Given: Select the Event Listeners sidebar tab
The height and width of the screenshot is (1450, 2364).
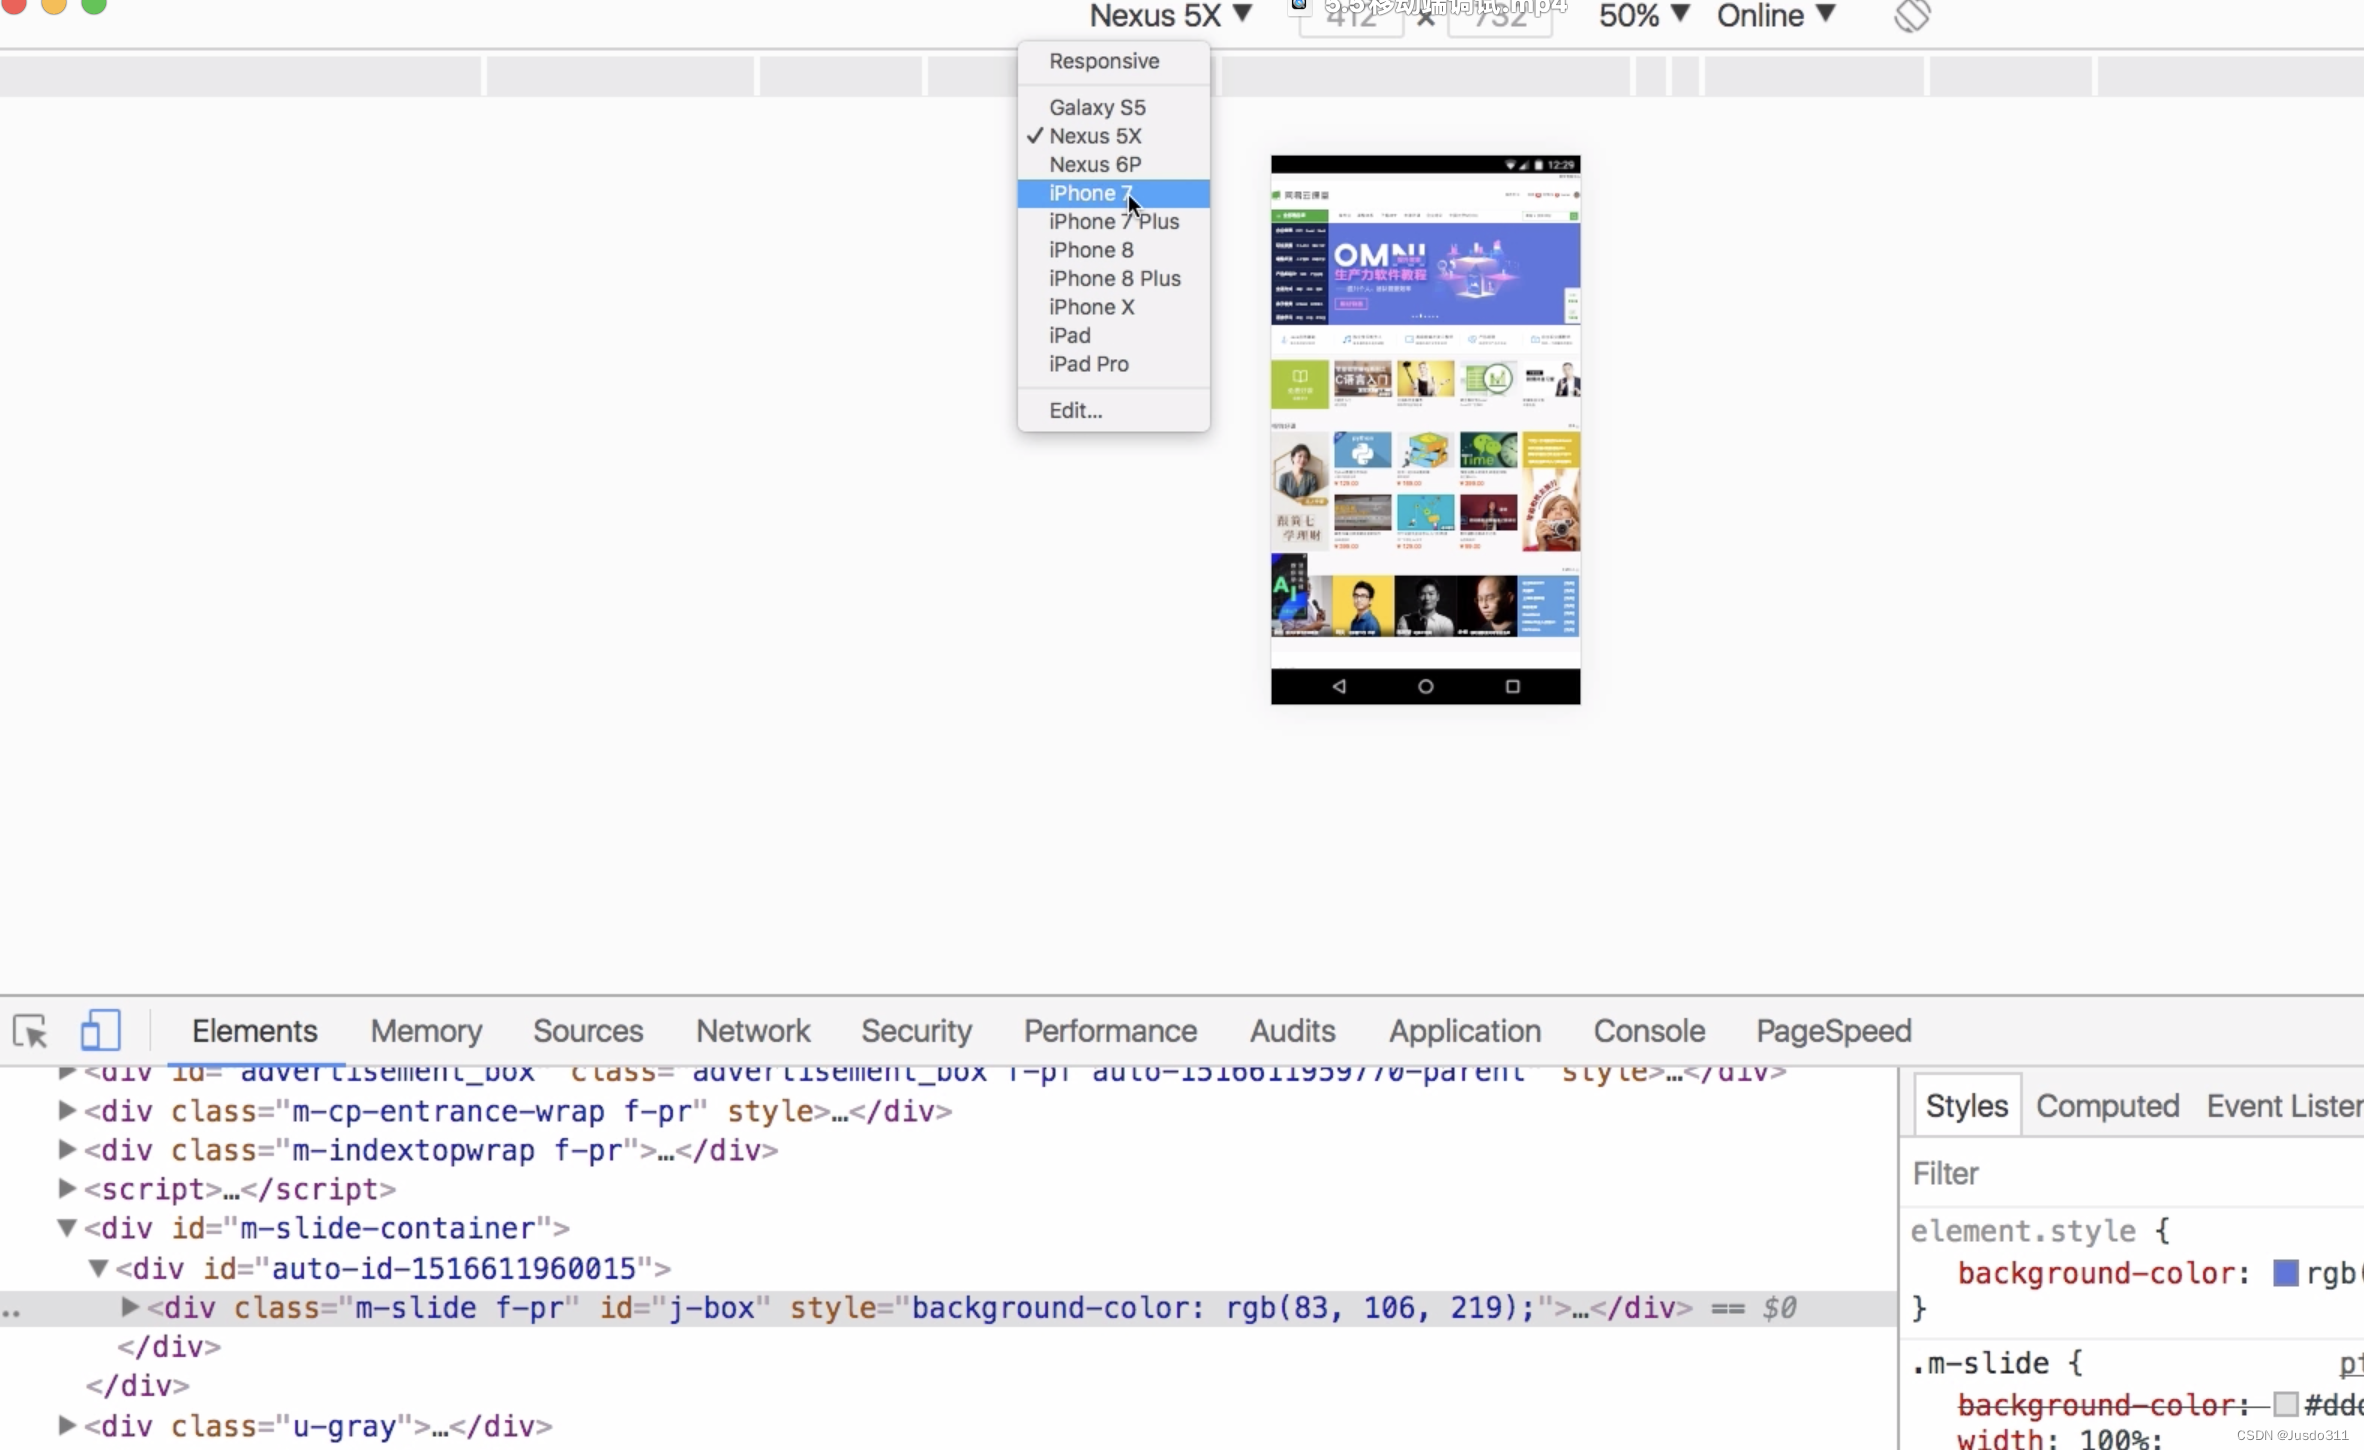Looking at the screenshot, I should click(x=2284, y=1106).
